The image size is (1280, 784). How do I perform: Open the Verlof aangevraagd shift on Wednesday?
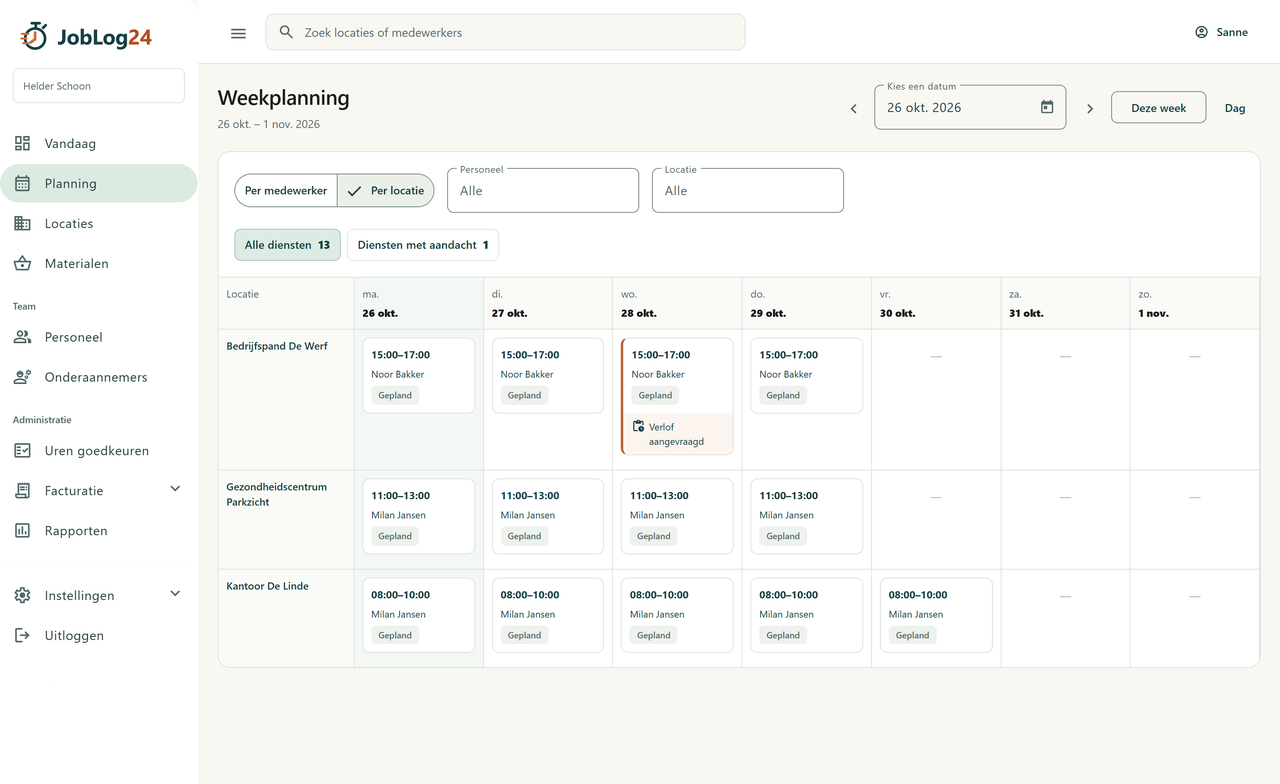click(677, 396)
